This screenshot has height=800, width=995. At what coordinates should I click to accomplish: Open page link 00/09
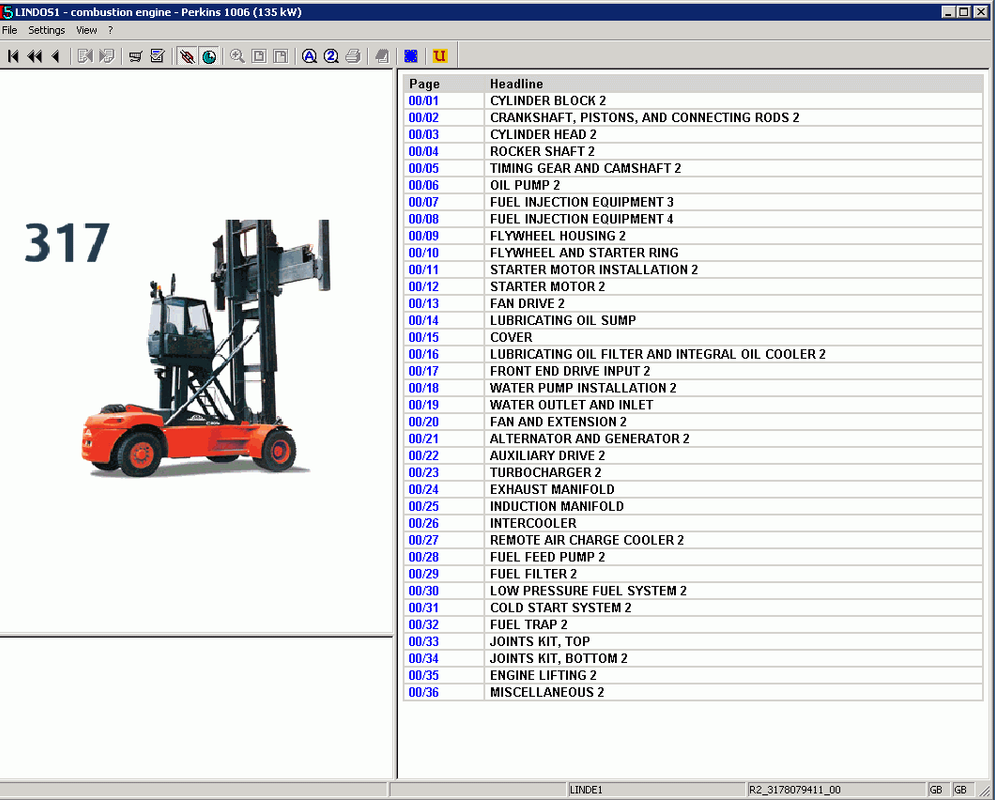click(423, 236)
